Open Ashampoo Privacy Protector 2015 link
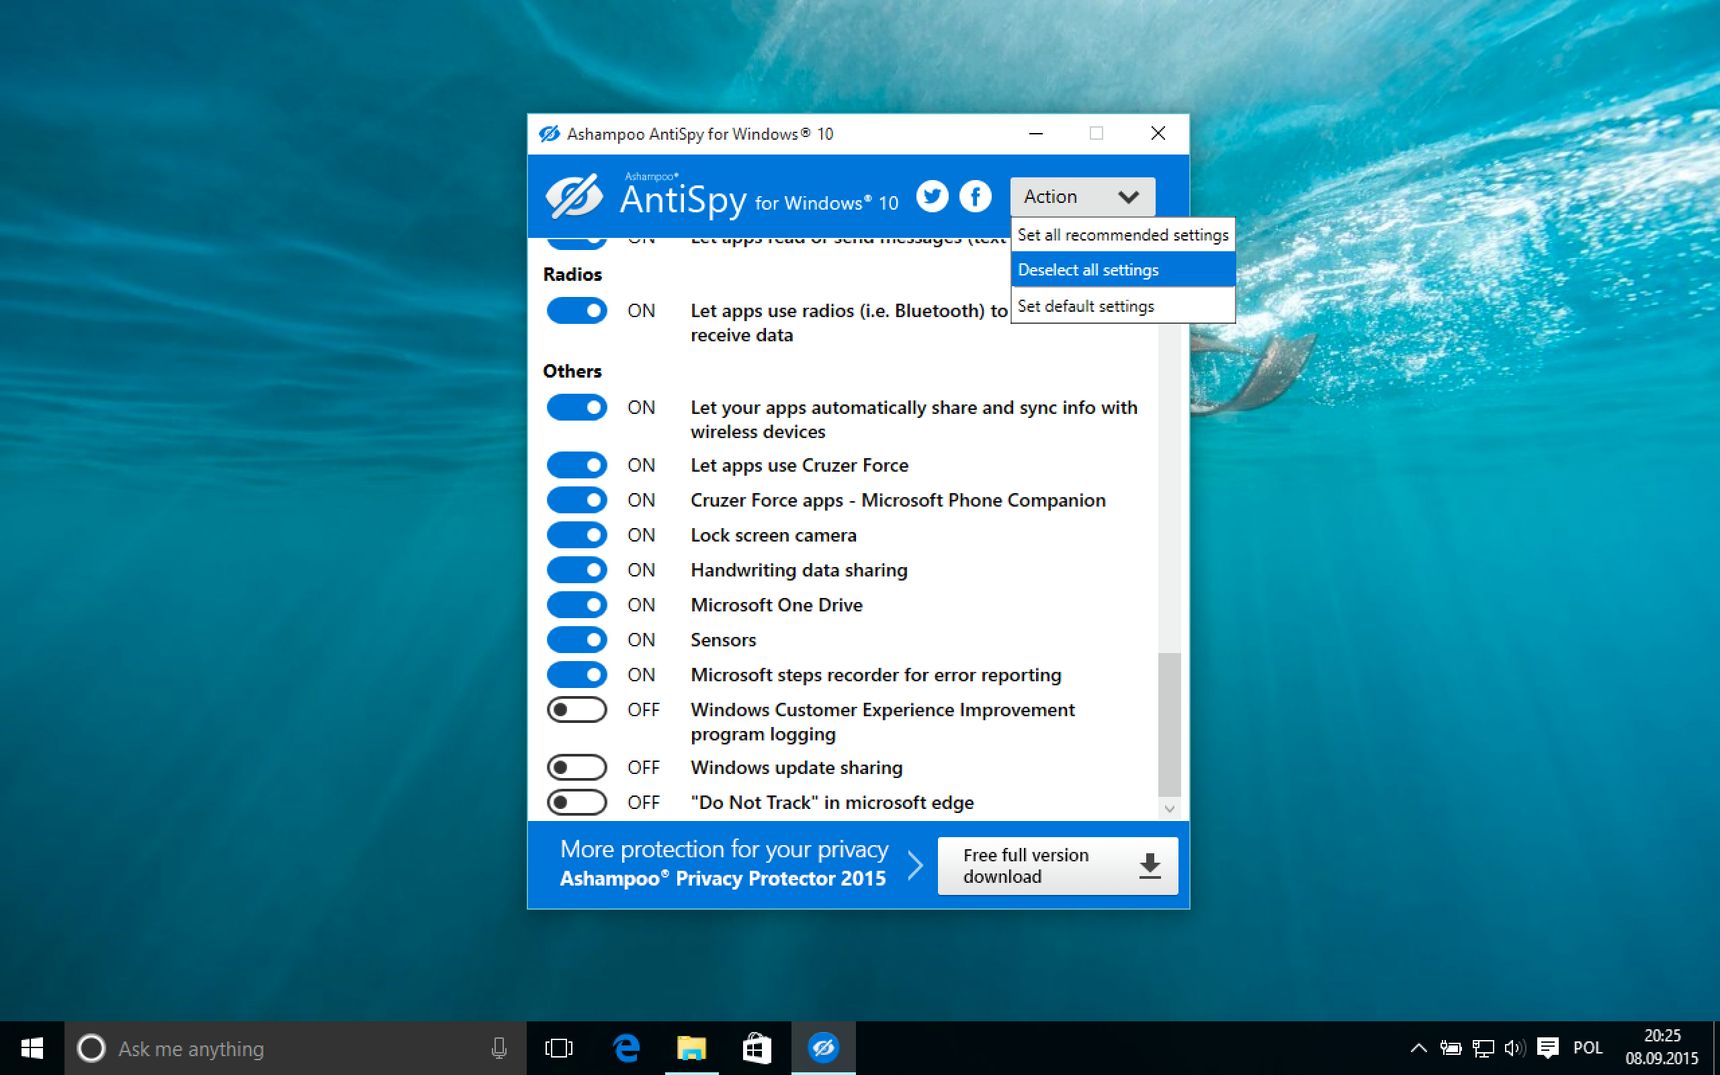The height and width of the screenshot is (1075, 1720). (x=723, y=879)
